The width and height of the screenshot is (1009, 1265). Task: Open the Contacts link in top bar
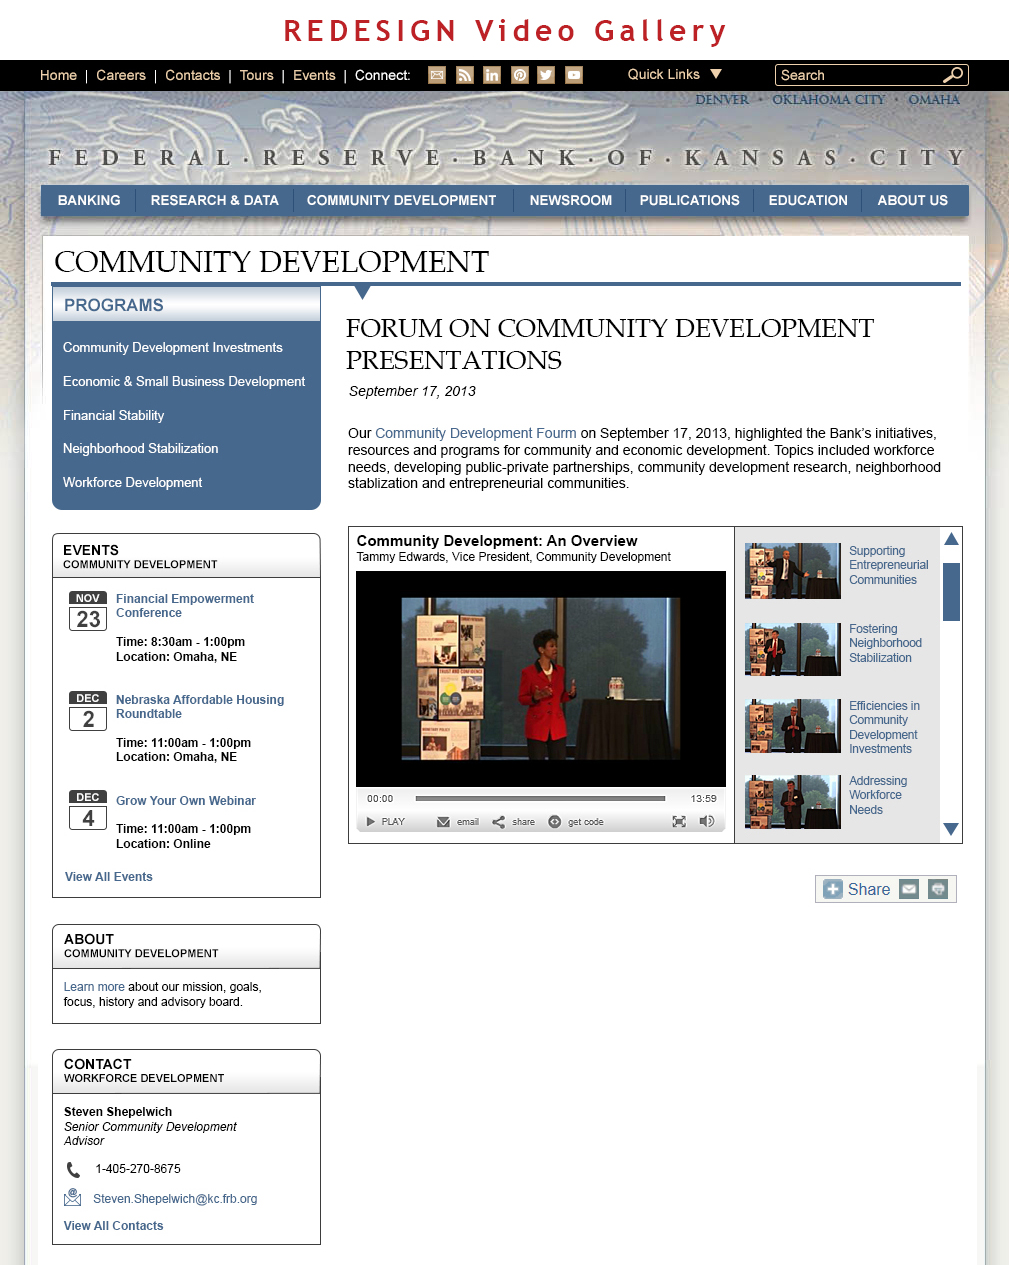pyautogui.click(x=192, y=75)
